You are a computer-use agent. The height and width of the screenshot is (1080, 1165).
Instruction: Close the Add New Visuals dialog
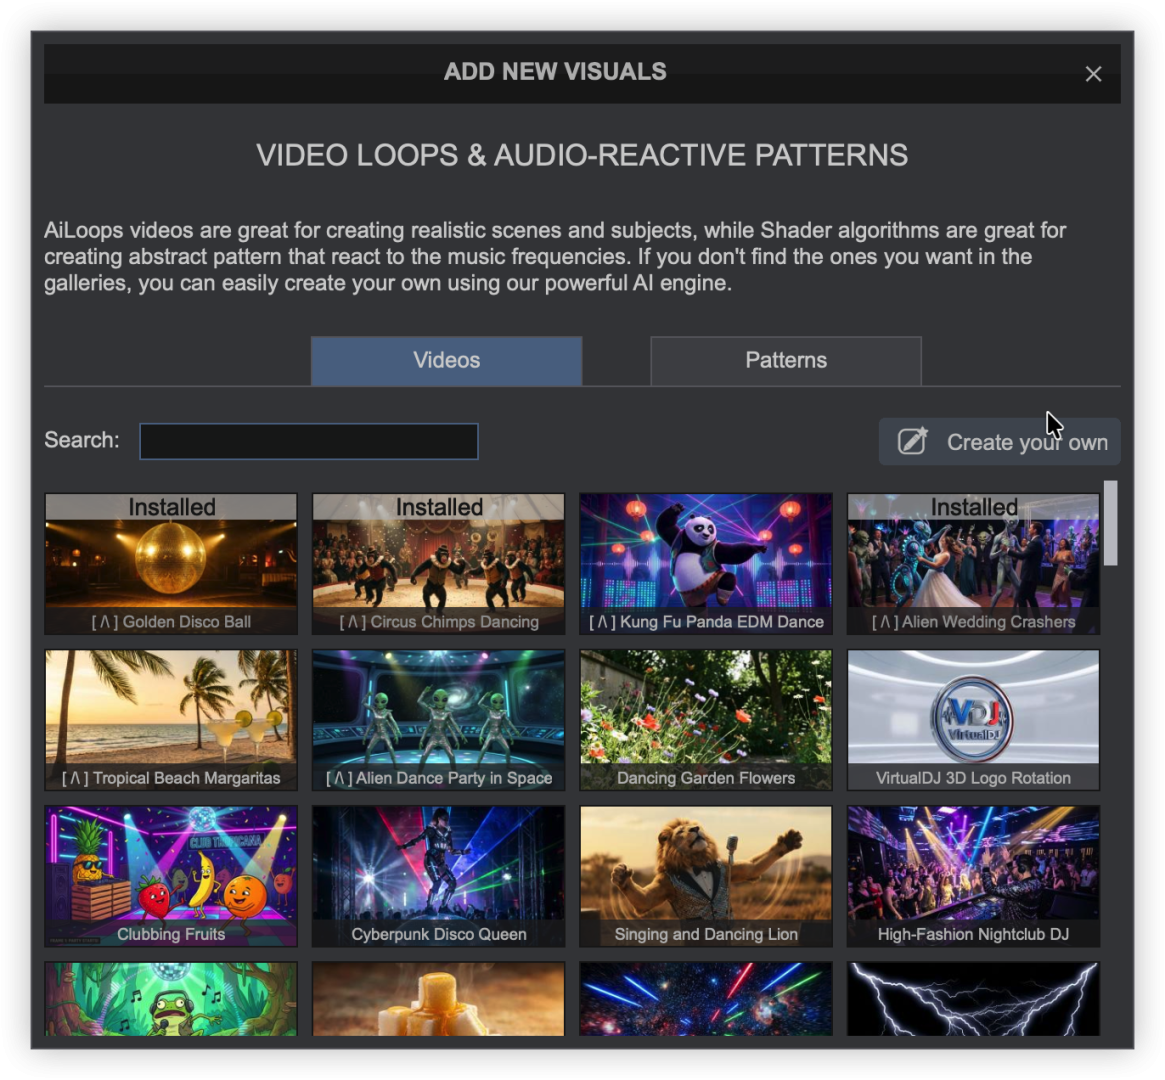[1093, 74]
